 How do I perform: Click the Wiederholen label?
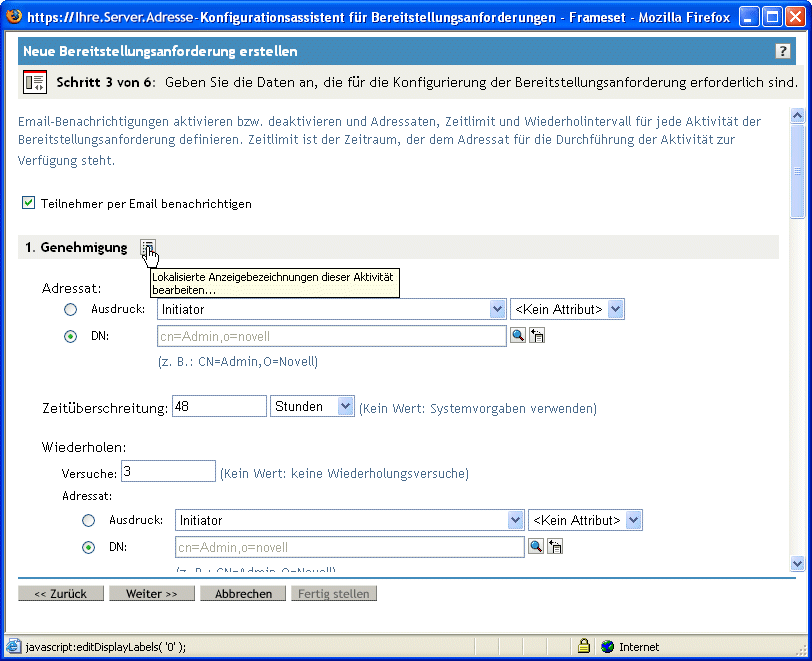[84, 448]
